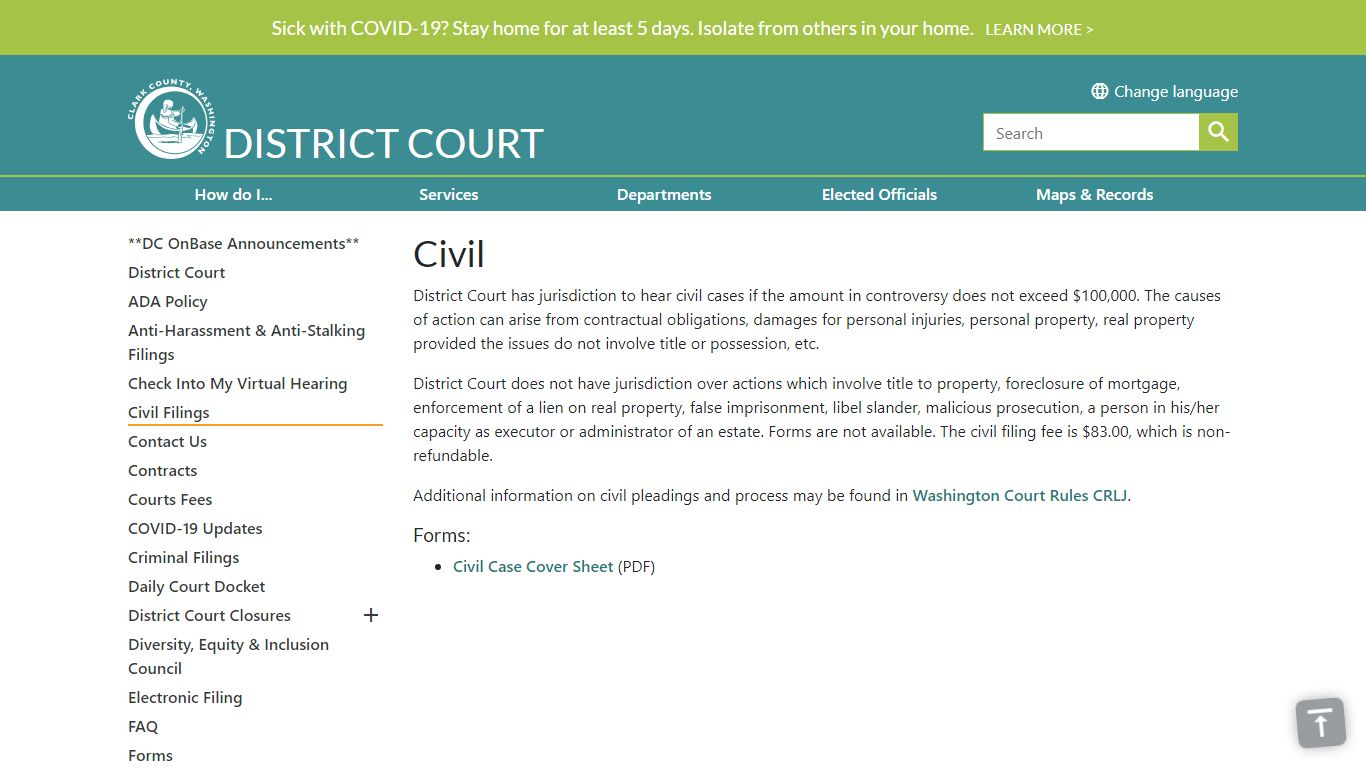The width and height of the screenshot is (1366, 768).
Task: Click LEARN MORE in the COVID banner
Action: [x=1039, y=29]
